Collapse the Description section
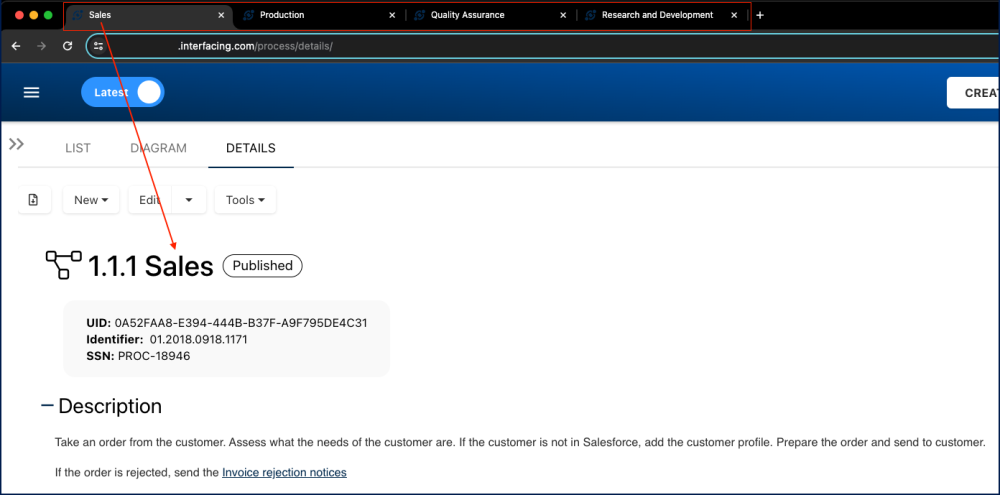 click(47, 406)
